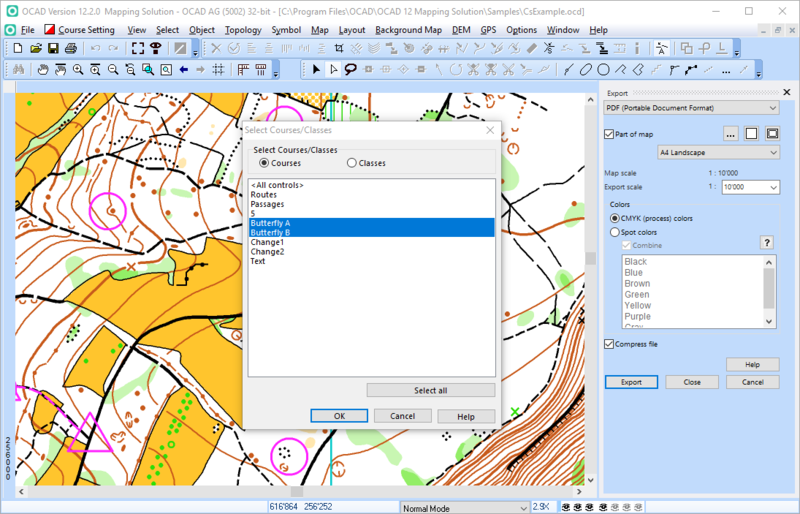Viewport: 800px width, 514px height.
Task: Click the New file icon
Action: [18, 48]
